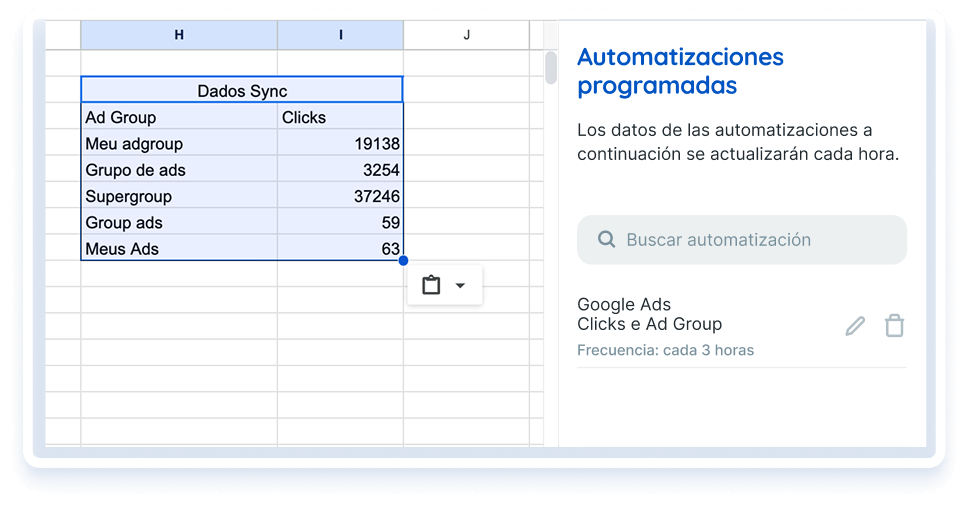Click the pencil edit icon for Google Ads automation
Image resolution: width=968 pixels, height=505 pixels.
tap(855, 326)
